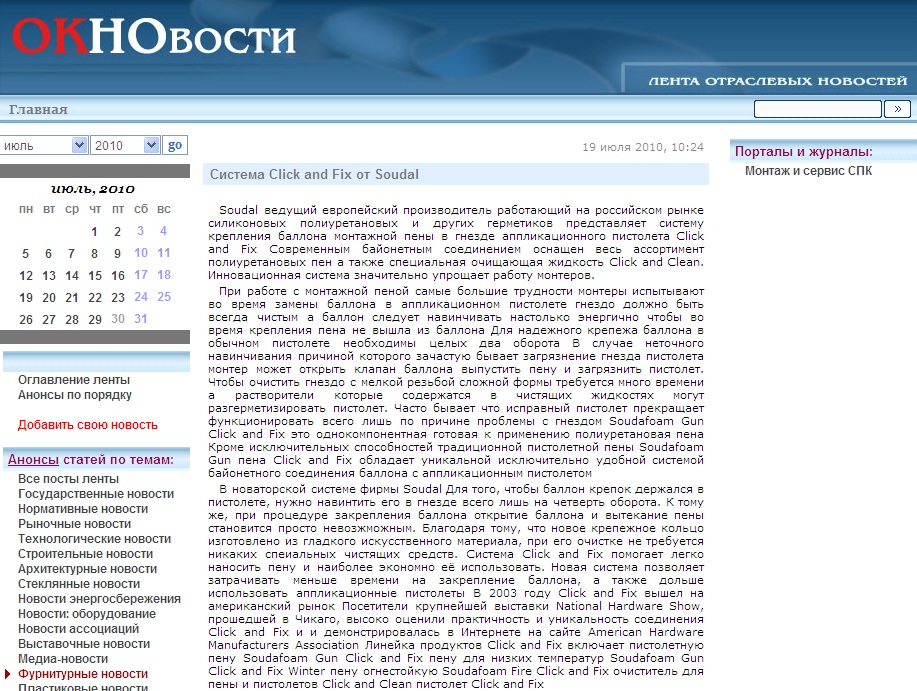Select calendar day 17
Viewport: 917px width, 691px height.
pyautogui.click(x=141, y=275)
